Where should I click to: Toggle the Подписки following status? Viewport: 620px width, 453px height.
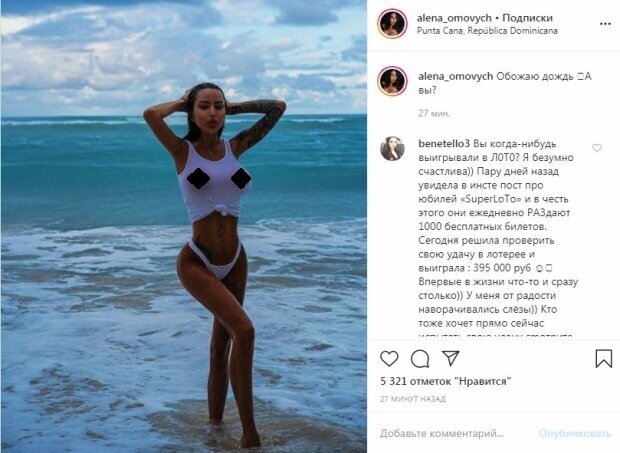point(527,18)
